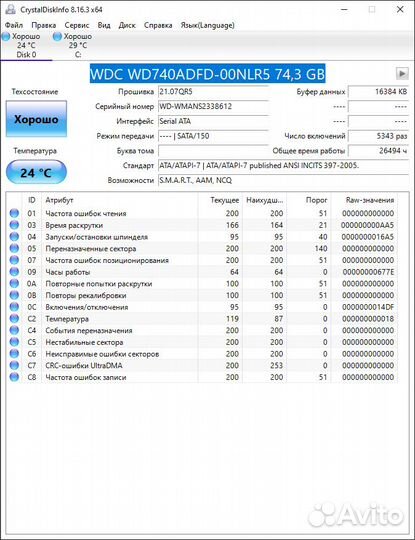Viewport: 415px width, 540px height.
Task: Click the SATA/150 transfer mode field
Action: [213, 136]
